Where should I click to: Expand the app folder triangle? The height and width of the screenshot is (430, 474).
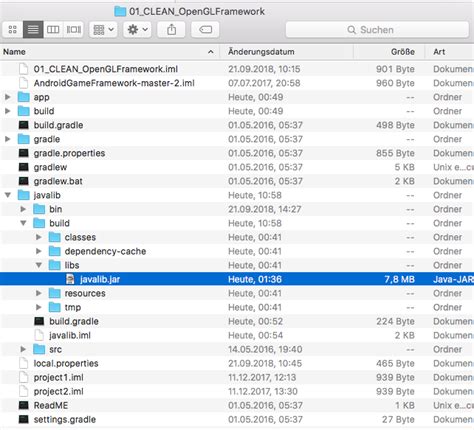[8, 97]
